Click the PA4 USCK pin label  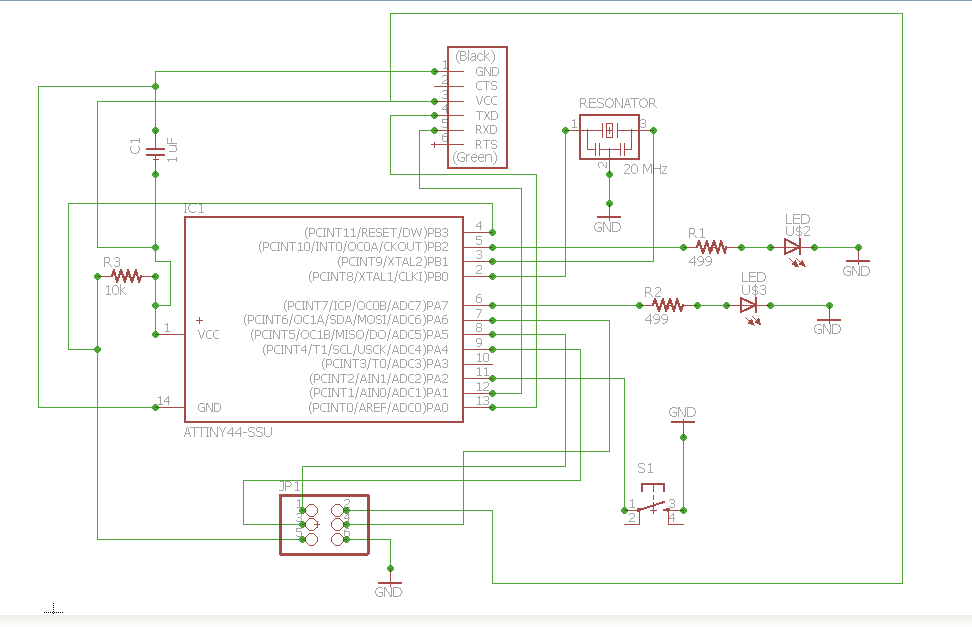(x=355, y=350)
